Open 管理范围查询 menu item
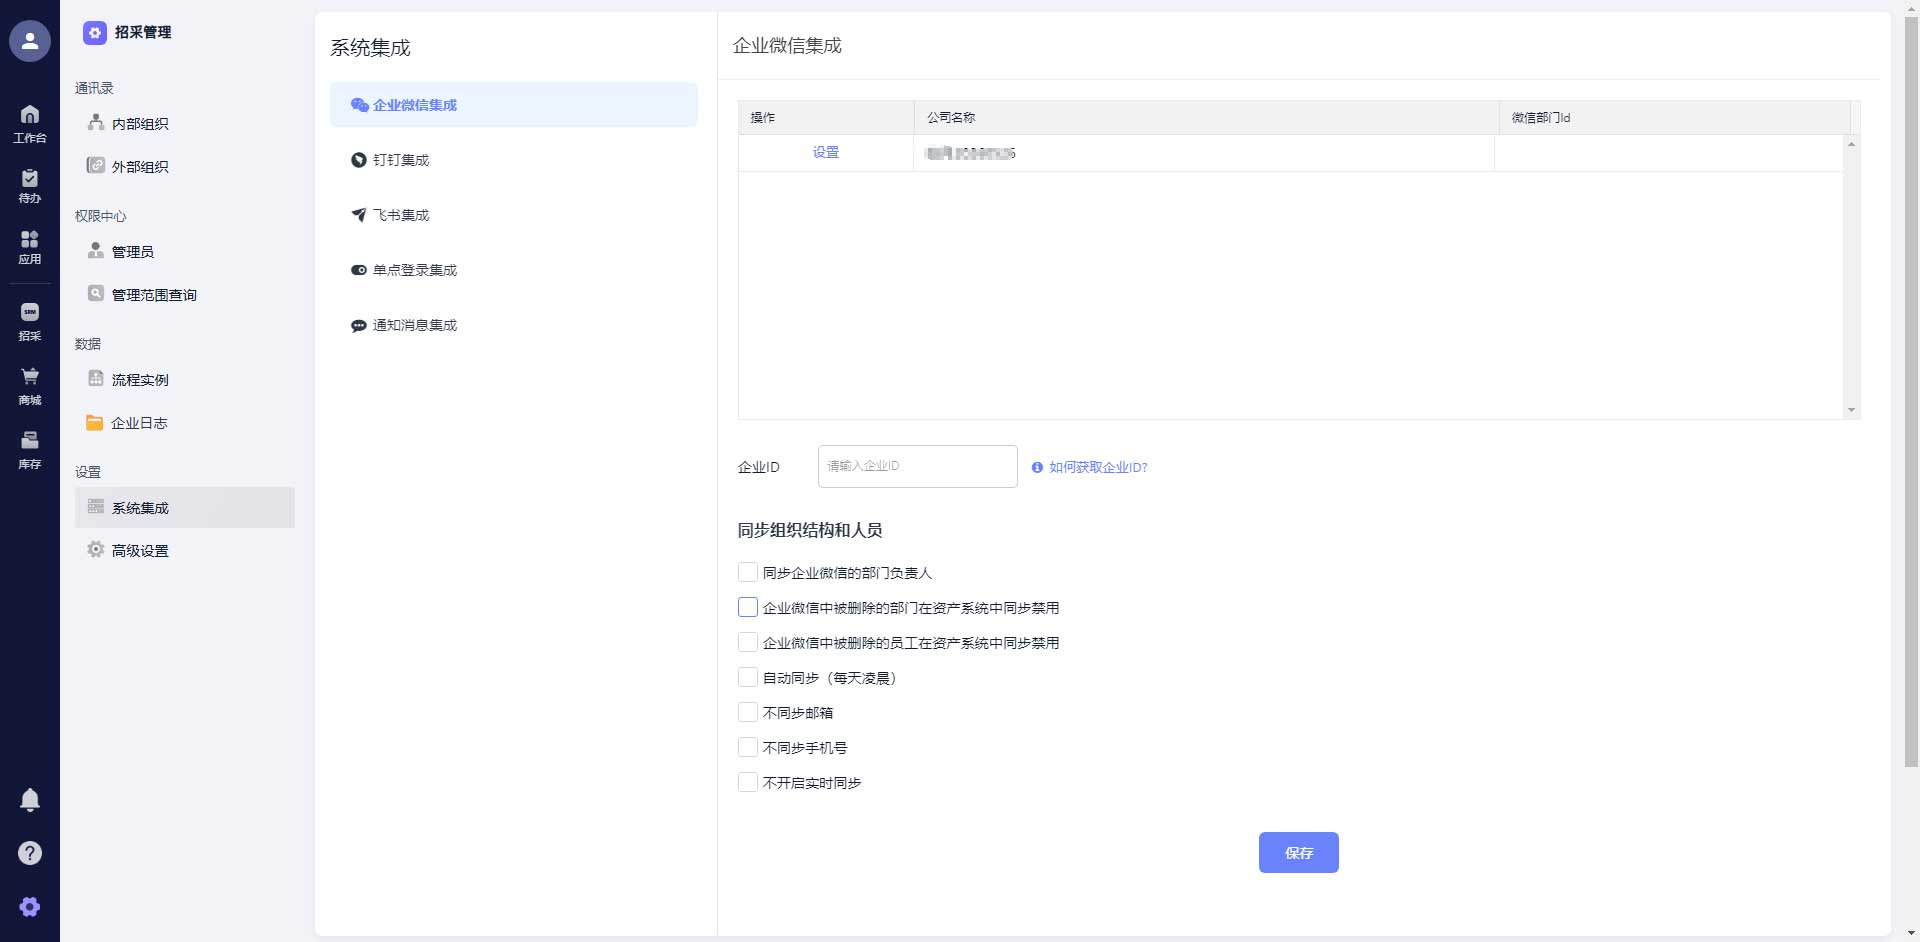The height and width of the screenshot is (942, 1920). tap(185, 295)
